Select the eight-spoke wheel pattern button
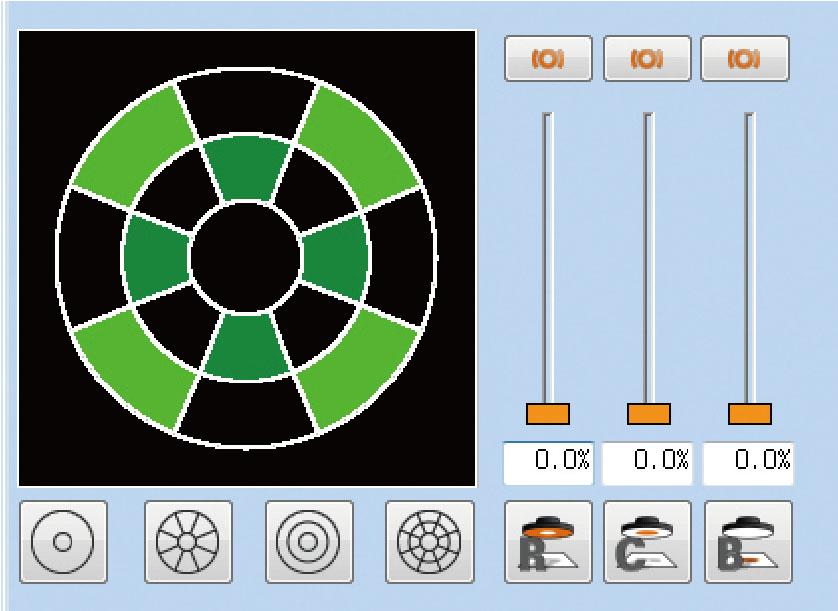Viewport: 838px width, 611px height. 188,542
